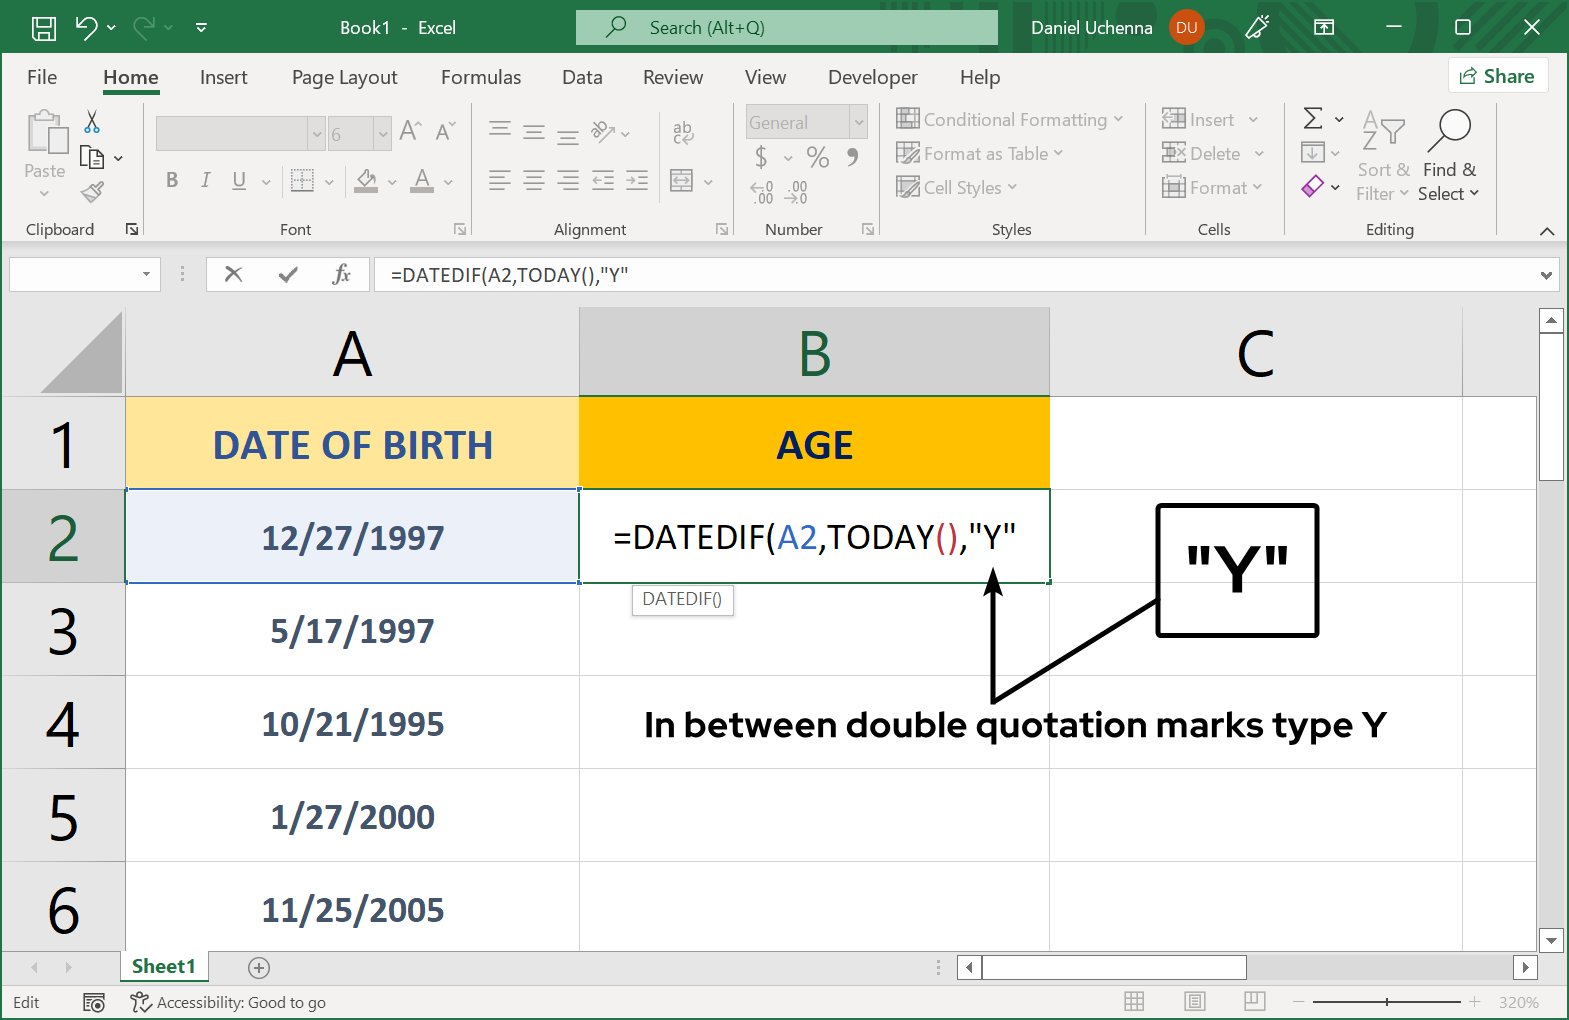Open the Name Box dropdown
This screenshot has height=1020, width=1569.
pyautogui.click(x=146, y=274)
